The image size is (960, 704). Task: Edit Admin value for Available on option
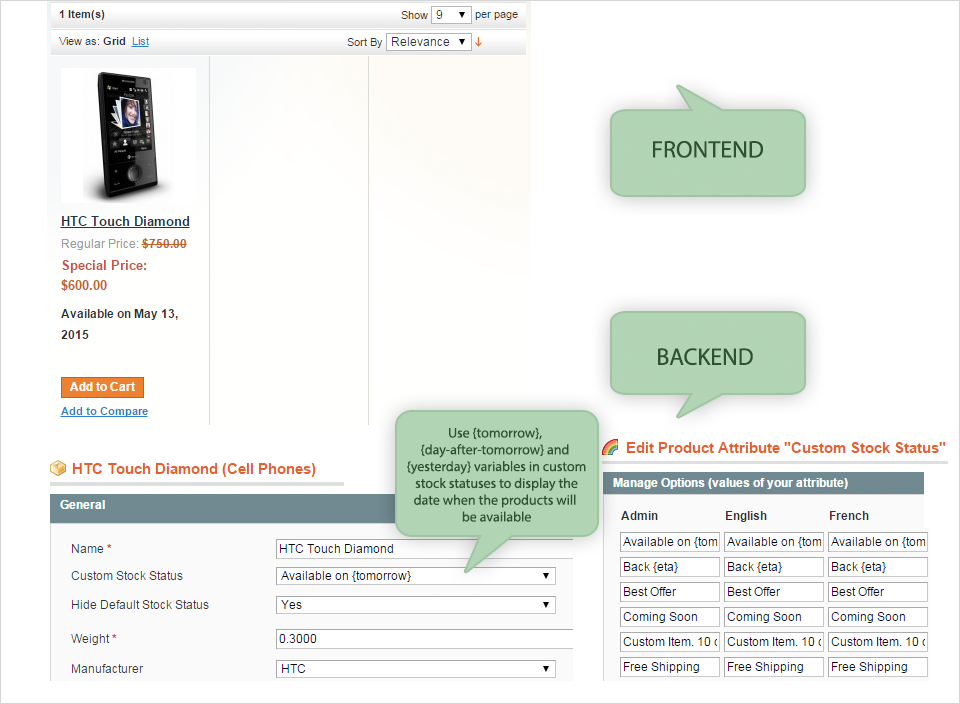click(x=670, y=542)
